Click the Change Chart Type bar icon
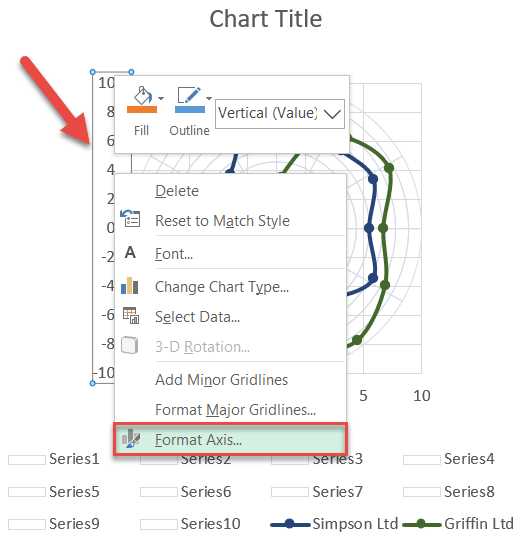 coord(130,285)
